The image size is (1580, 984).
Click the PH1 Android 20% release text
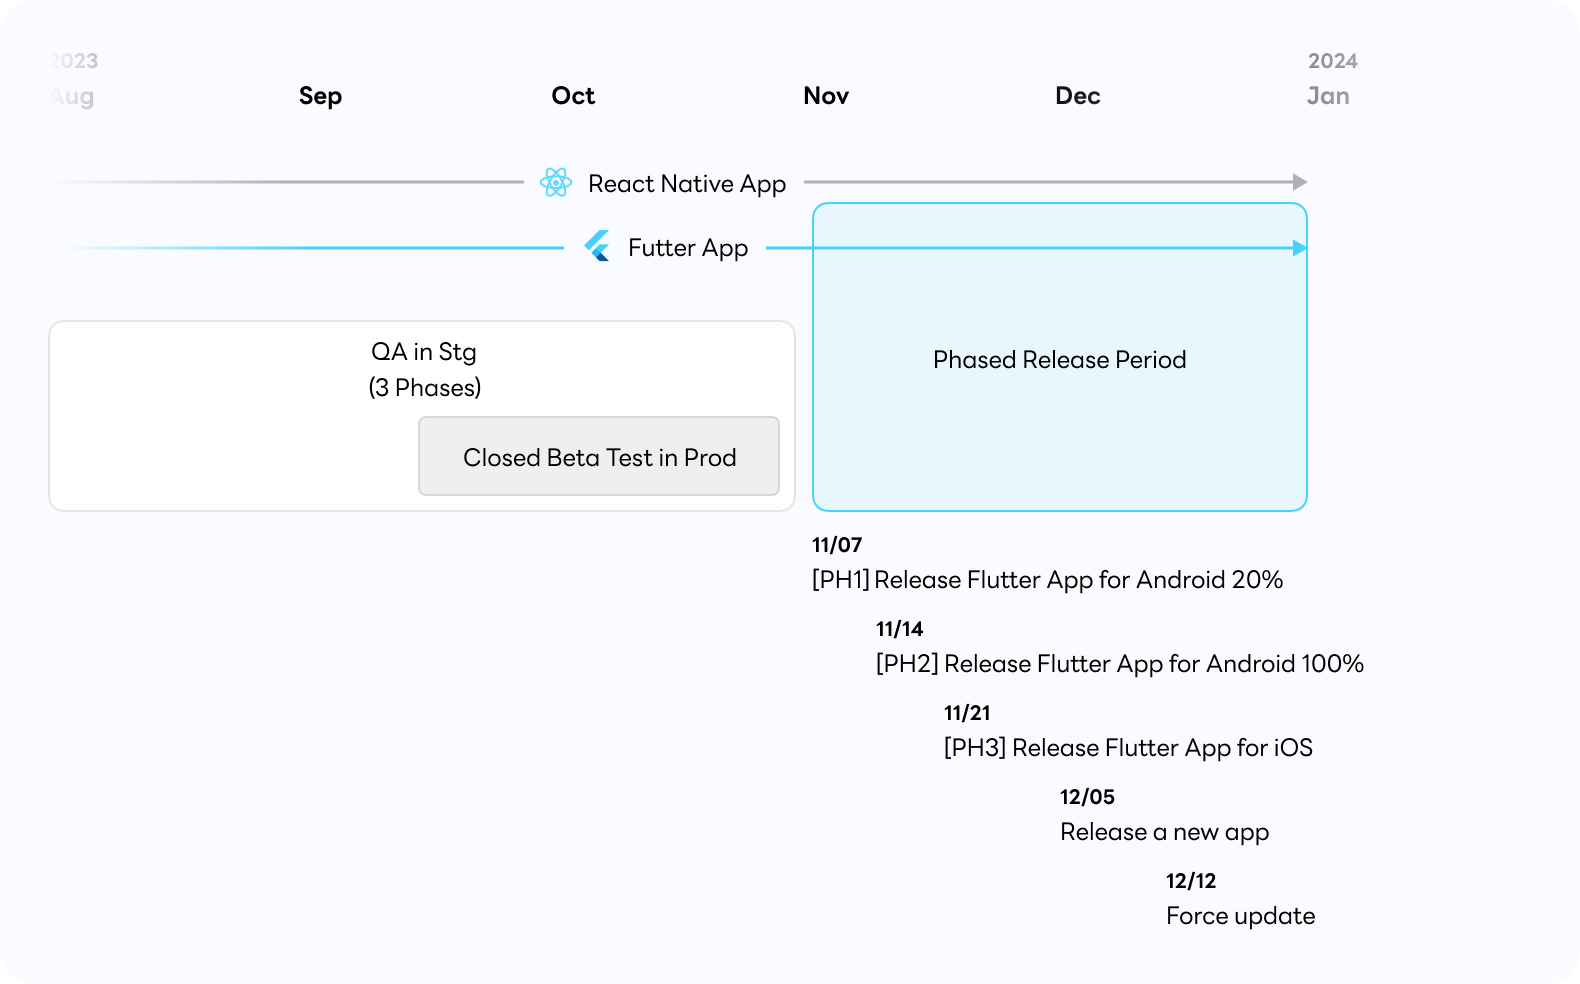(1047, 580)
